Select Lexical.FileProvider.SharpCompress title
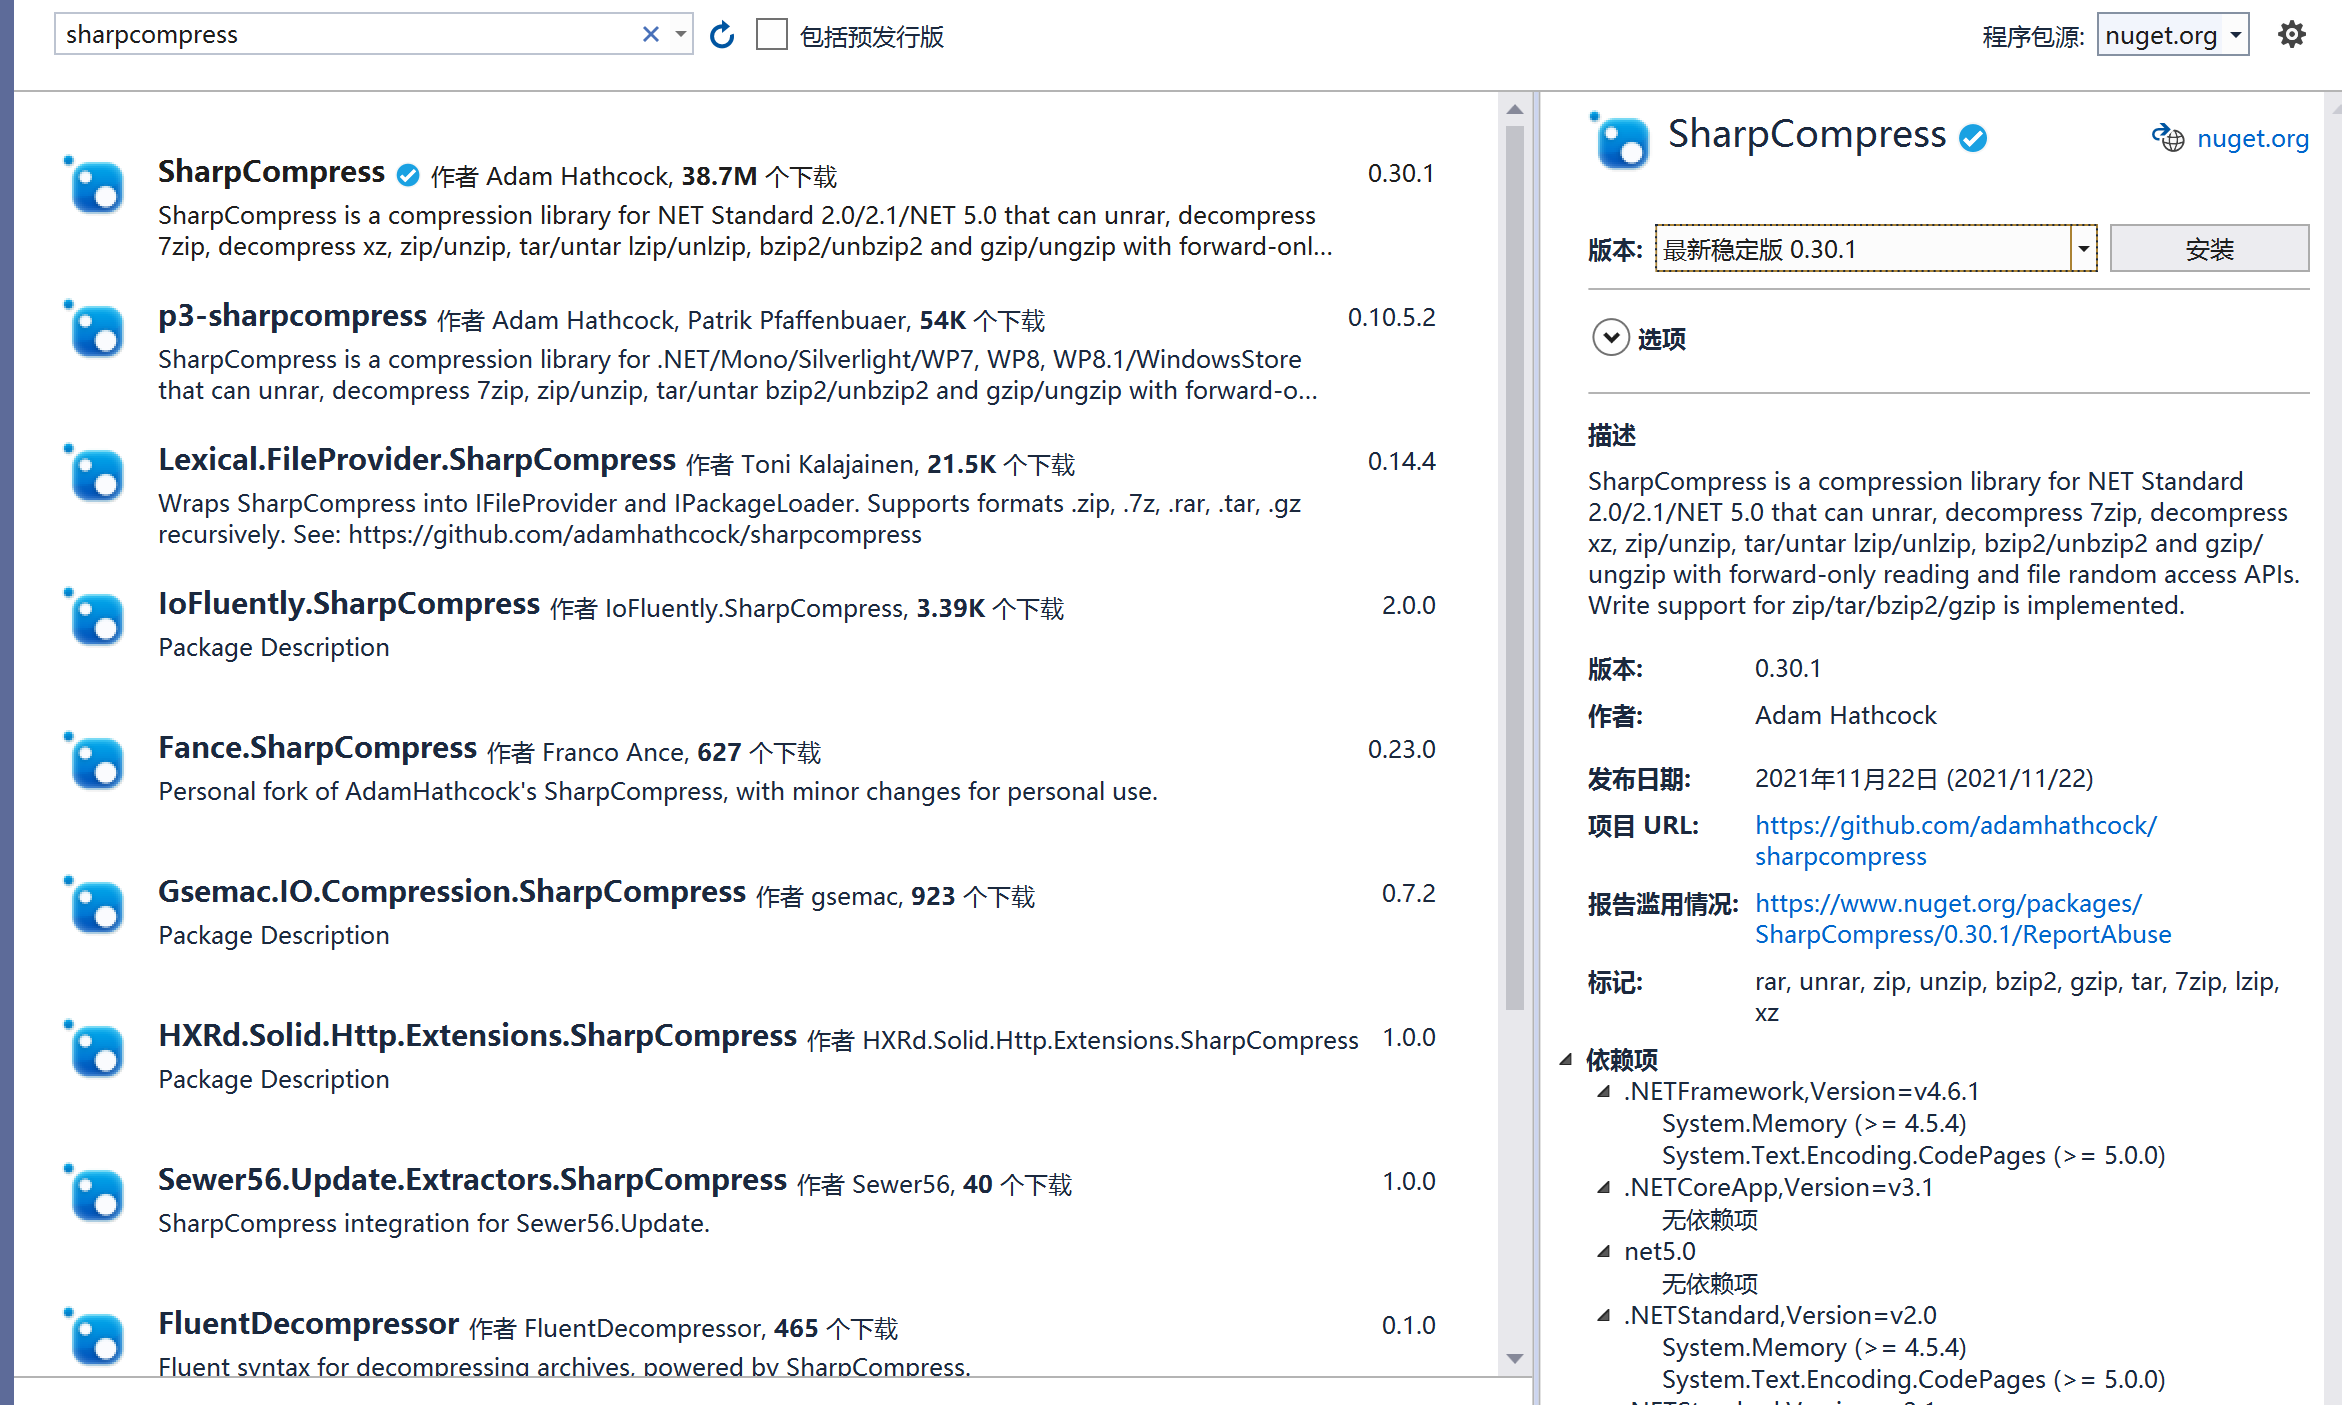 [417, 459]
